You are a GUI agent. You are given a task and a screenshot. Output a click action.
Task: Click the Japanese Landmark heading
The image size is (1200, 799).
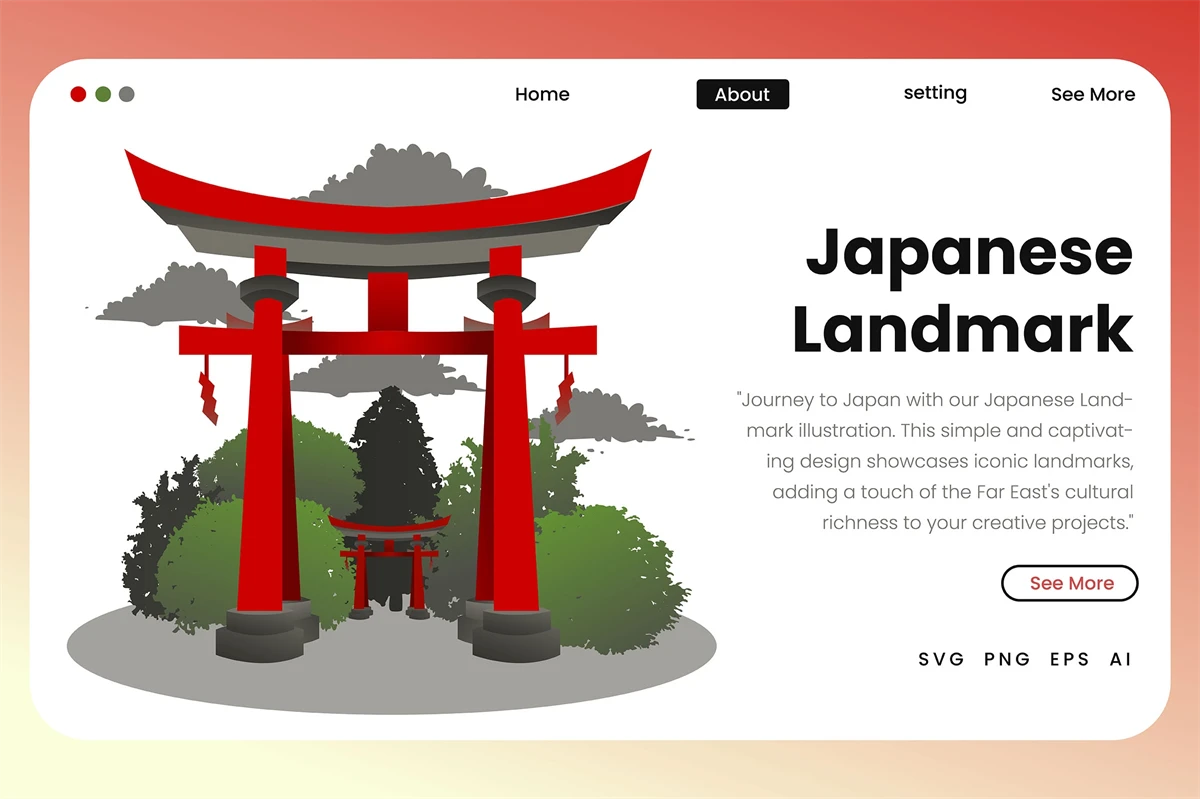point(968,291)
